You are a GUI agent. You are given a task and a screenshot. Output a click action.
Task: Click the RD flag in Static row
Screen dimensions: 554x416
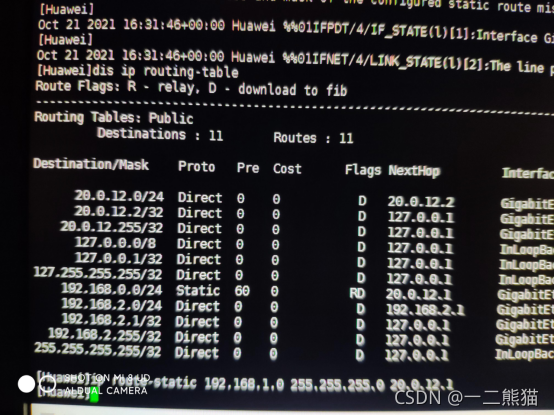point(357,293)
